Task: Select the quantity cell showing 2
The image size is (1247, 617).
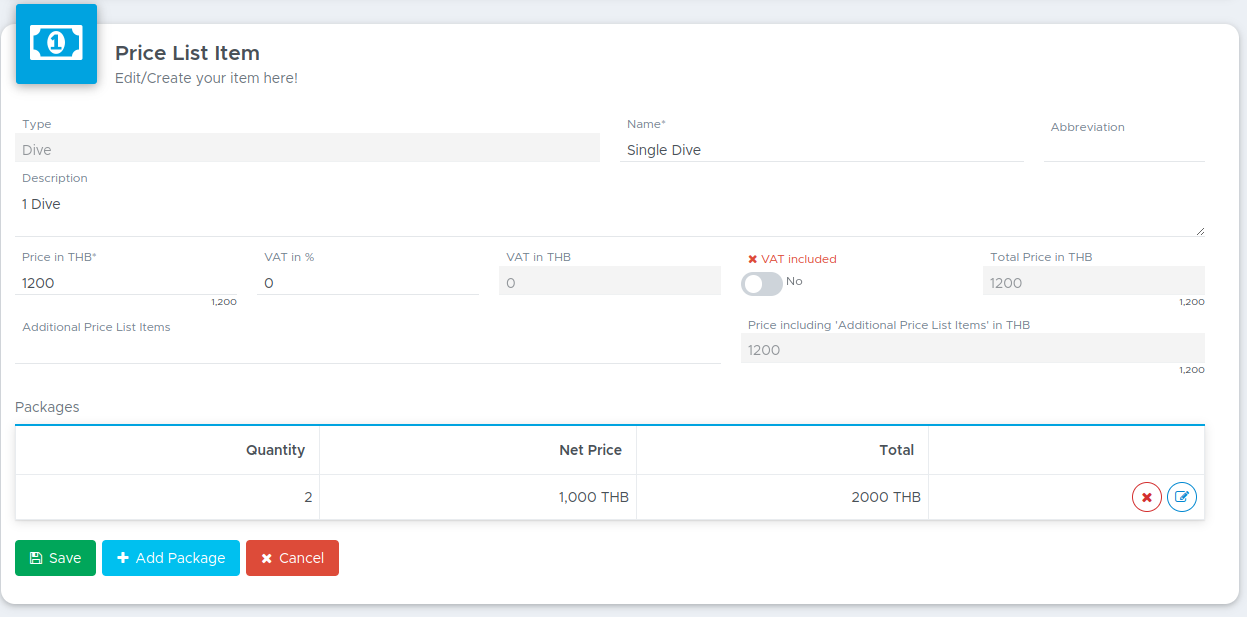Action: [x=168, y=497]
